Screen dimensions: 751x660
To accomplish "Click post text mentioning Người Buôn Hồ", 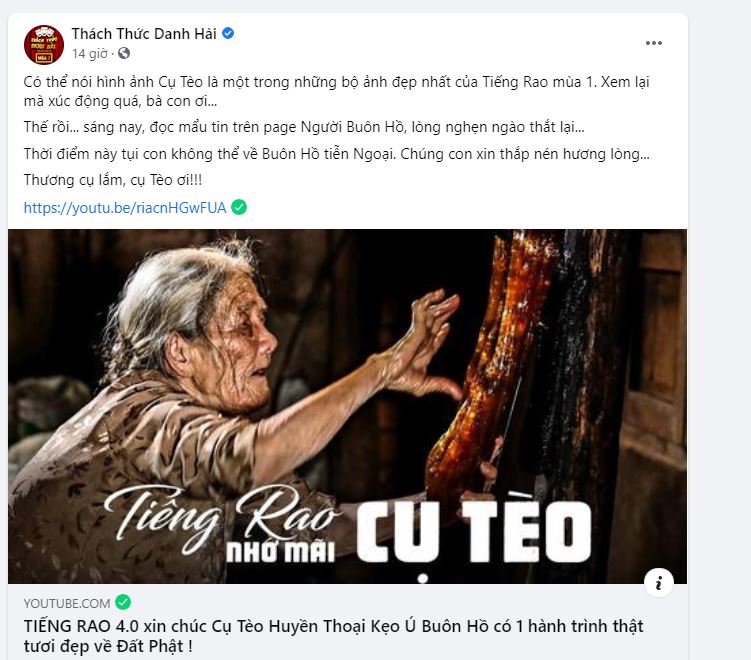I will pyautogui.click(x=304, y=127).
